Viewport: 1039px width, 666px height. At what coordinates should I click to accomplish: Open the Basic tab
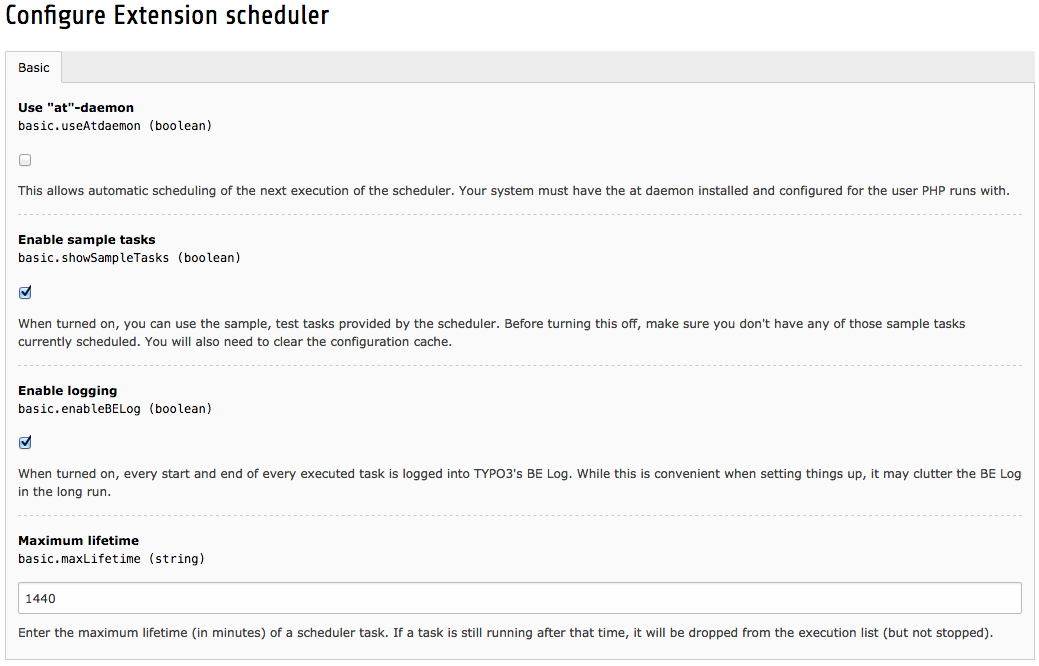tap(34, 68)
